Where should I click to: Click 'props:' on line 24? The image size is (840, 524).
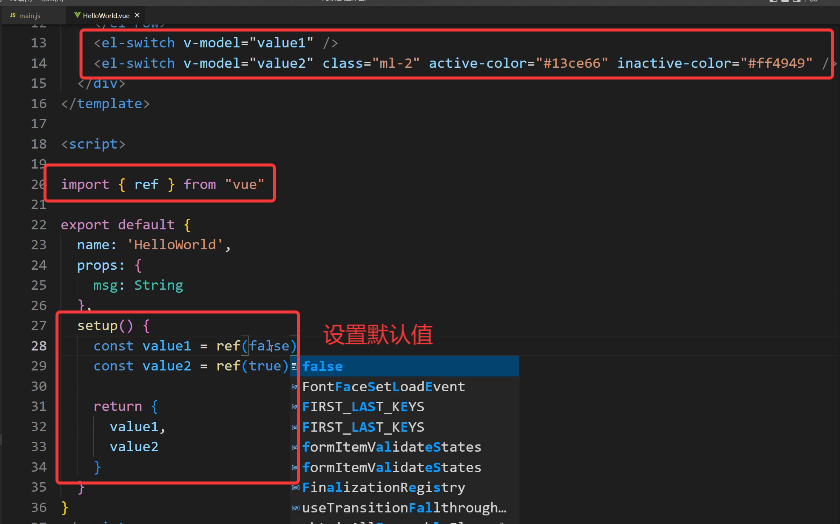[101, 265]
